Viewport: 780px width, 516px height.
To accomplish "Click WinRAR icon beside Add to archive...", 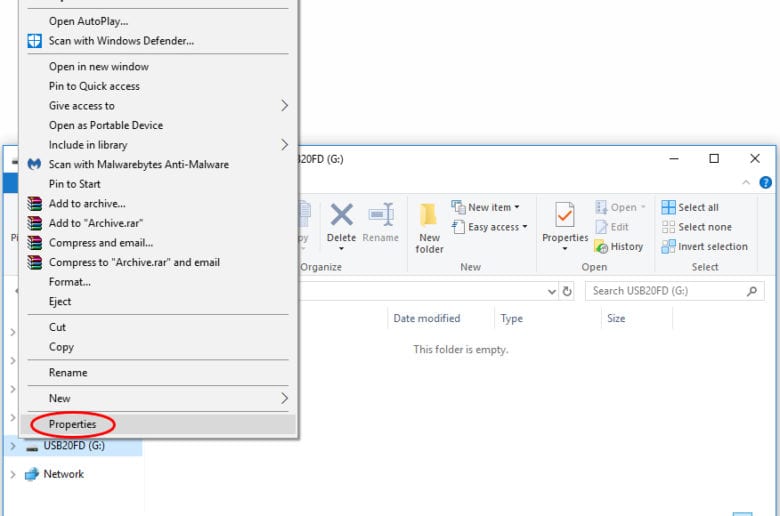I will 34,204.
